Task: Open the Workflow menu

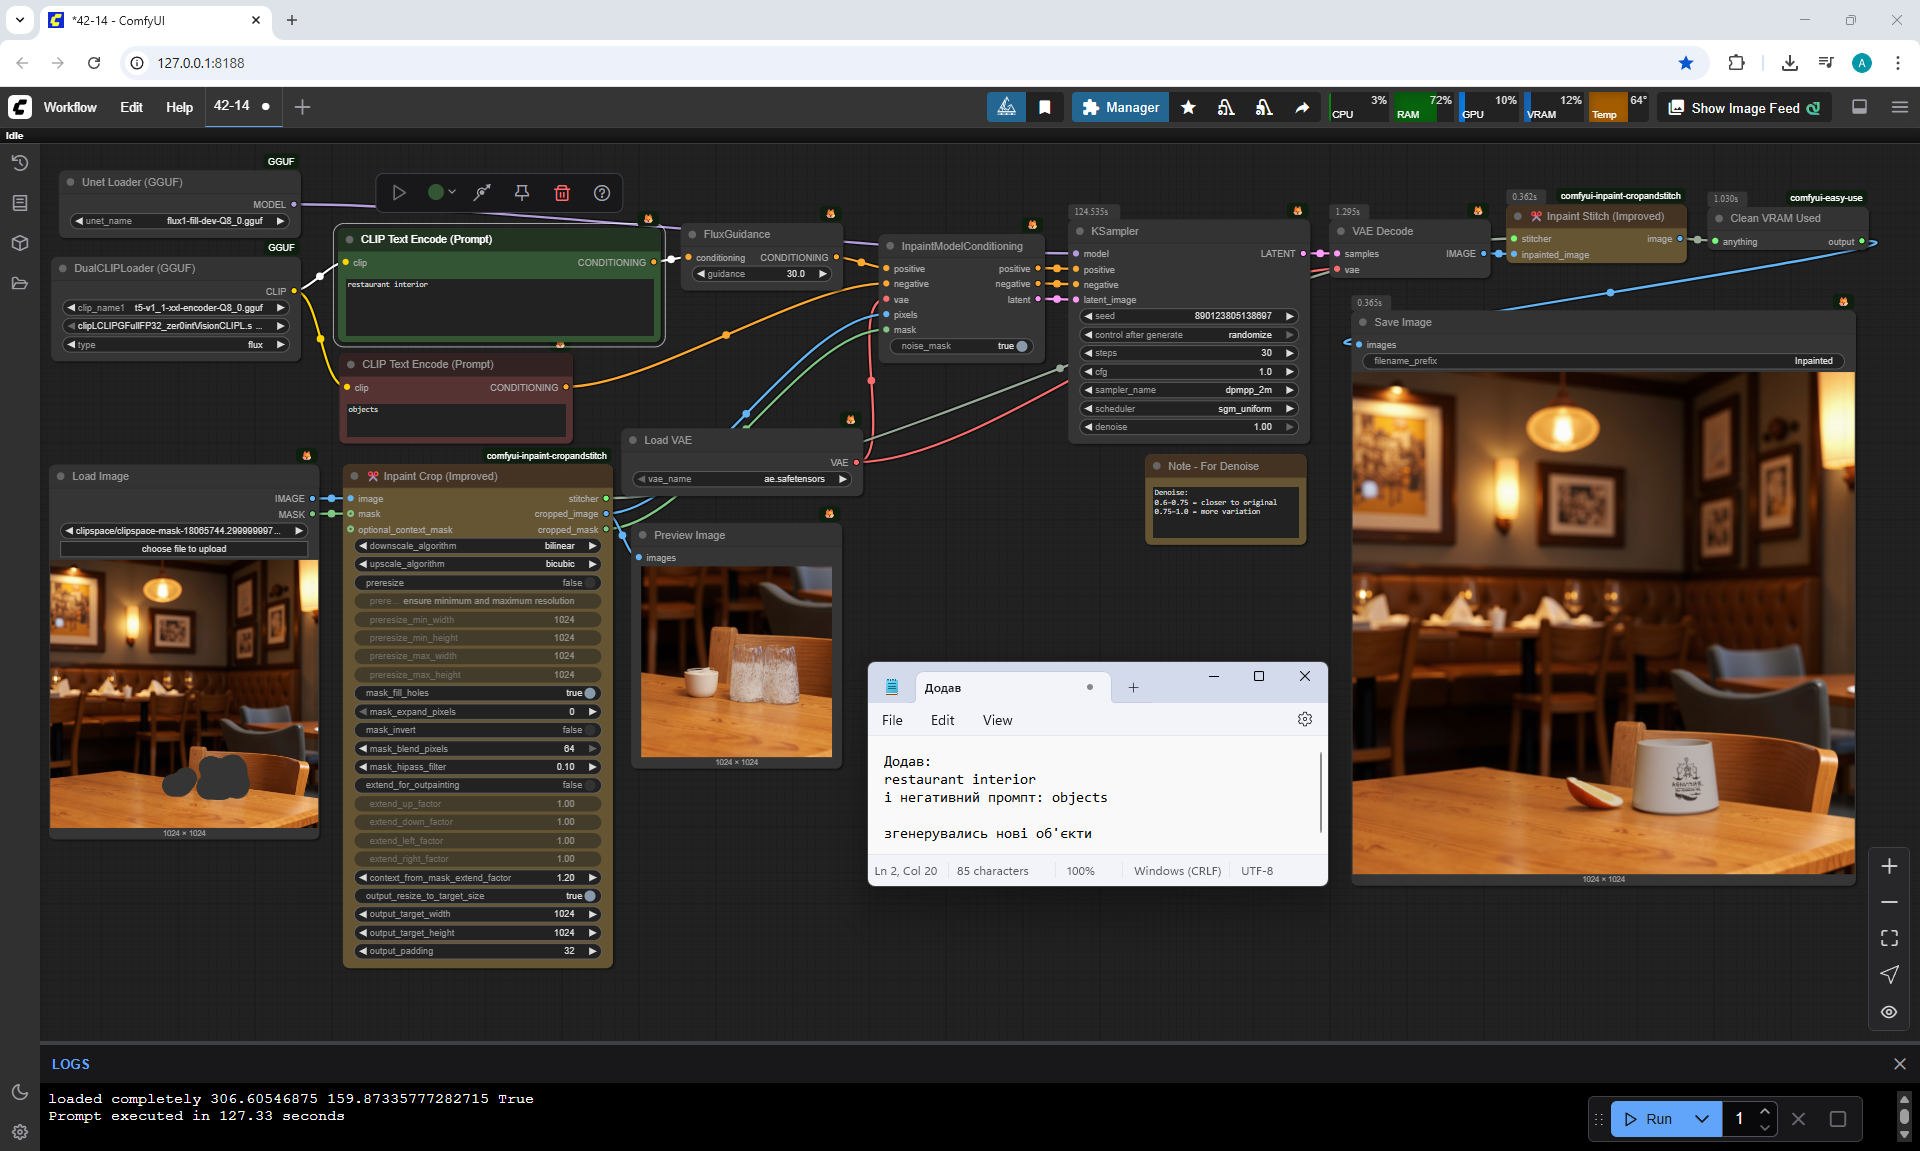Action: [70, 108]
